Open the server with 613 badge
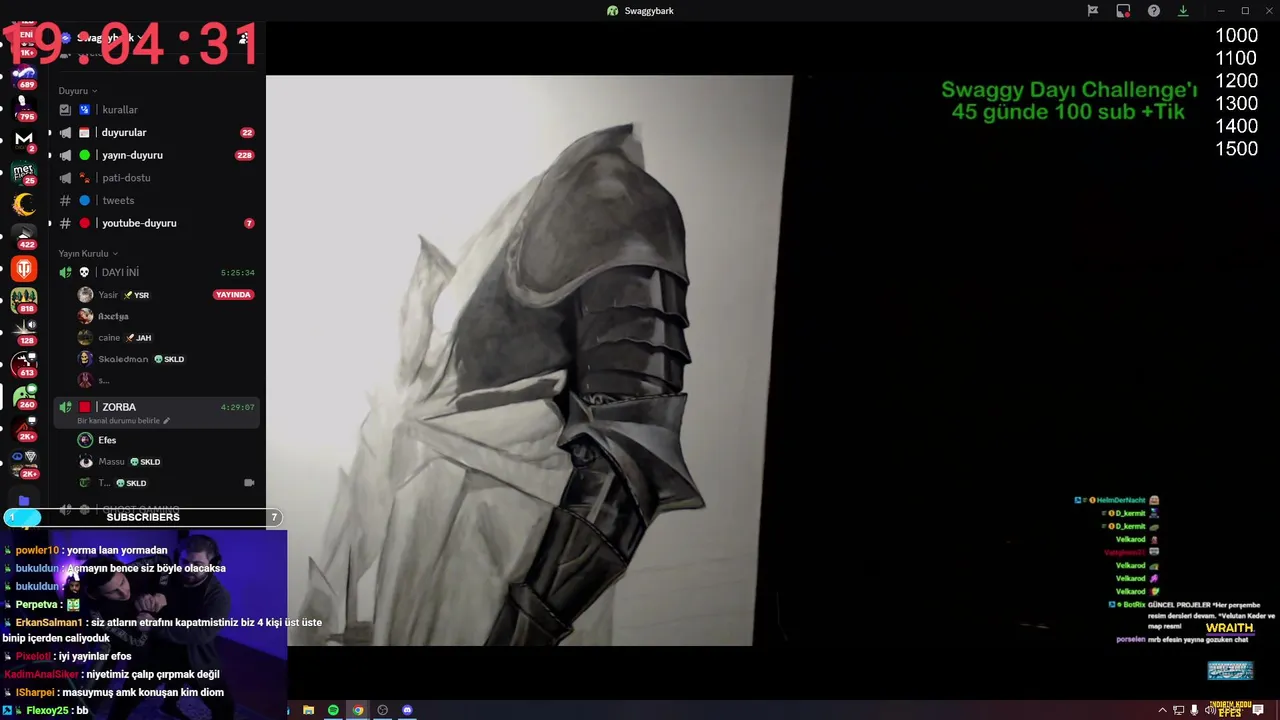Viewport: 1280px width, 720px height. [25, 364]
